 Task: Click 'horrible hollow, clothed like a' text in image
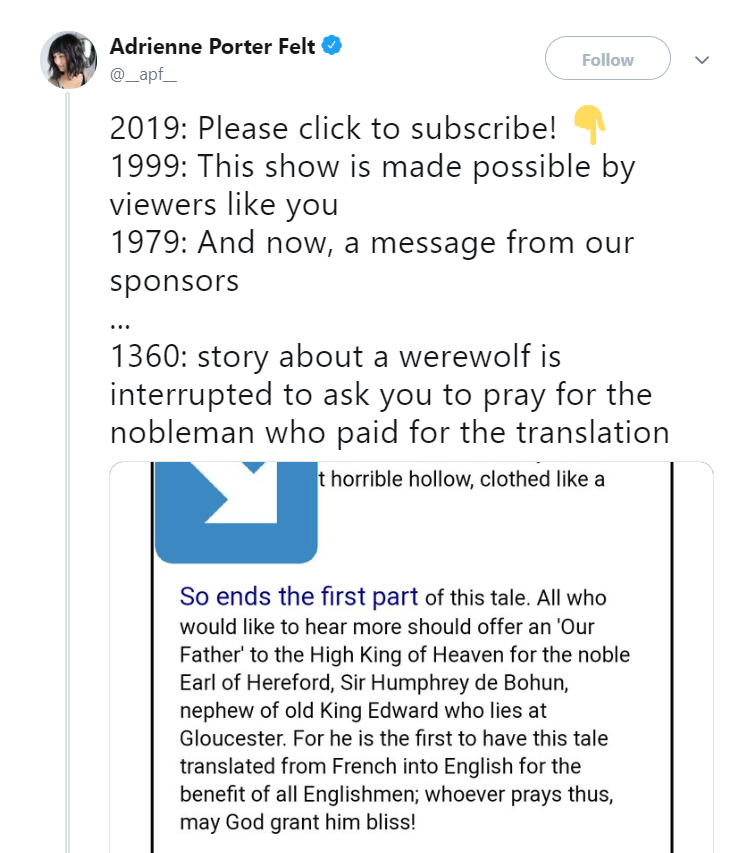point(462,479)
